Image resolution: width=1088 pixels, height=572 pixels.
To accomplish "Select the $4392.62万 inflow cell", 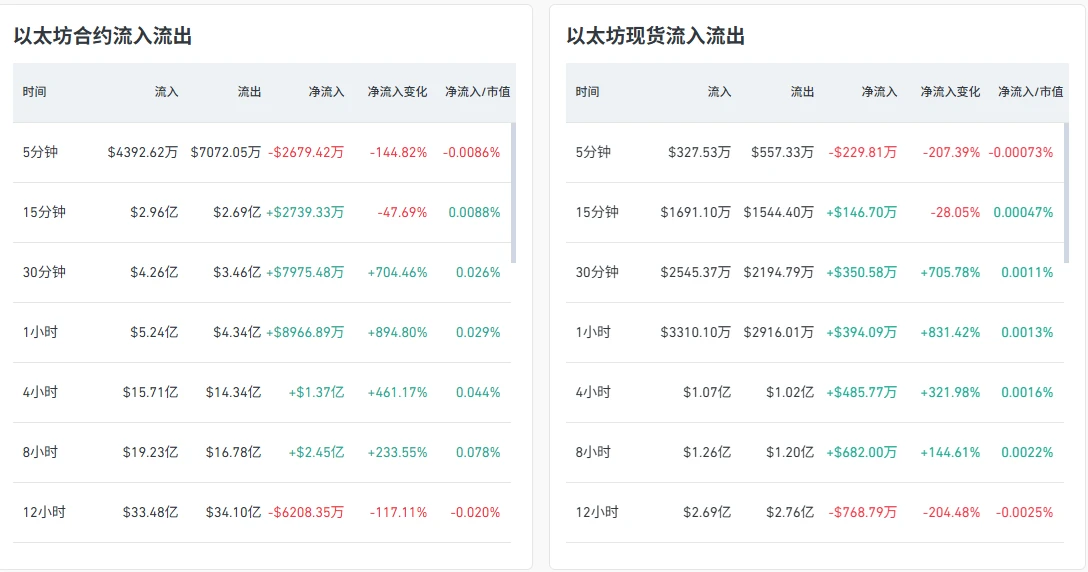I will 143,152.
